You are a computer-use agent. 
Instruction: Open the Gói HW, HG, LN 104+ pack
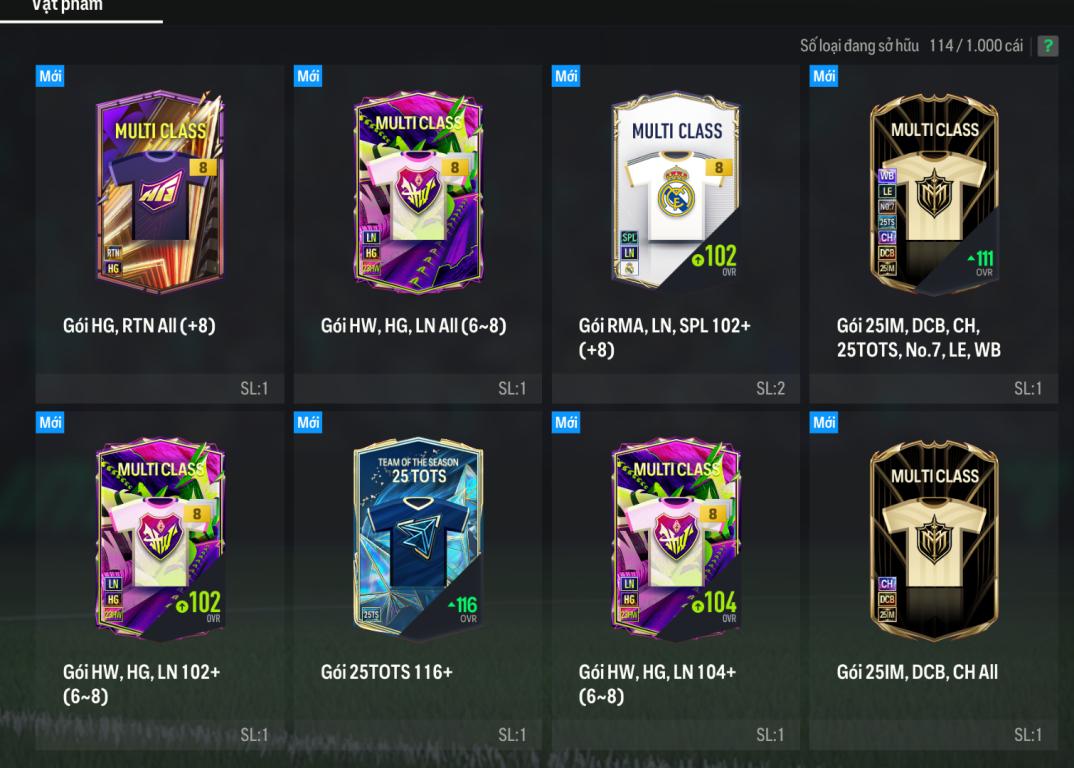click(x=675, y=580)
